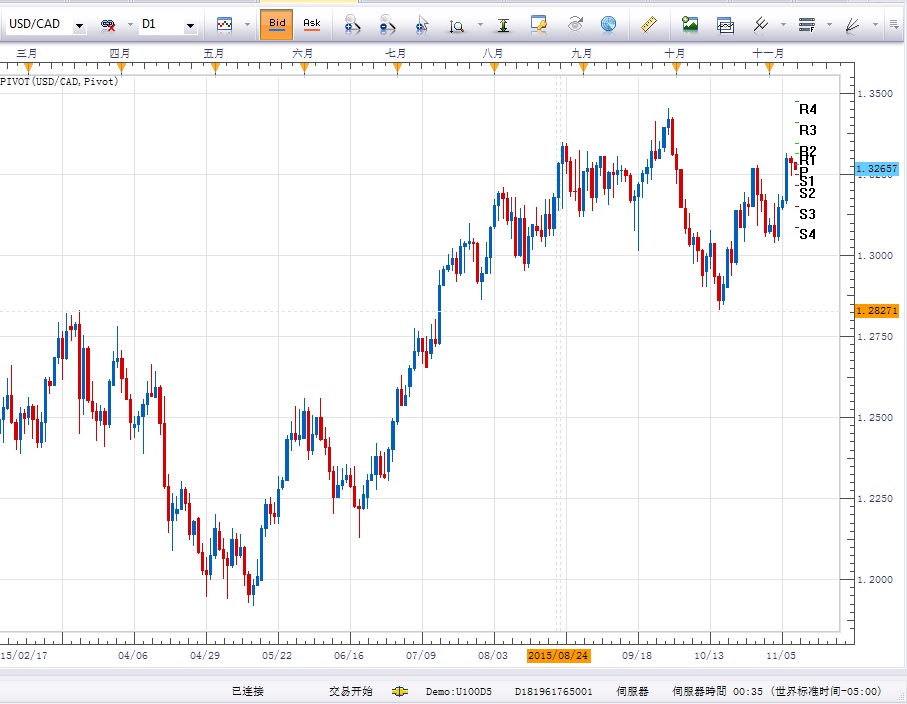The height and width of the screenshot is (704, 907).
Task: Click the Demo:U100D5 status entry
Action: (459, 691)
